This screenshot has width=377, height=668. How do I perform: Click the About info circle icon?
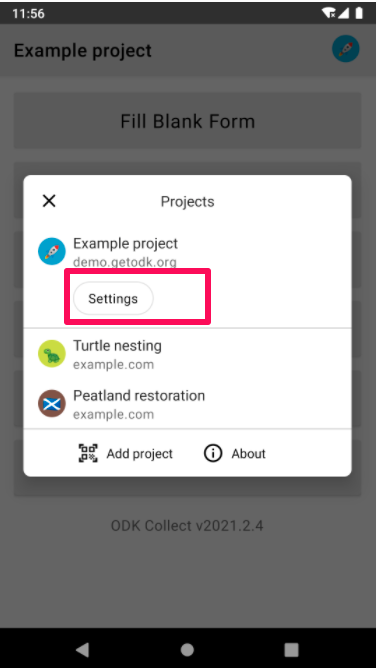tap(213, 453)
